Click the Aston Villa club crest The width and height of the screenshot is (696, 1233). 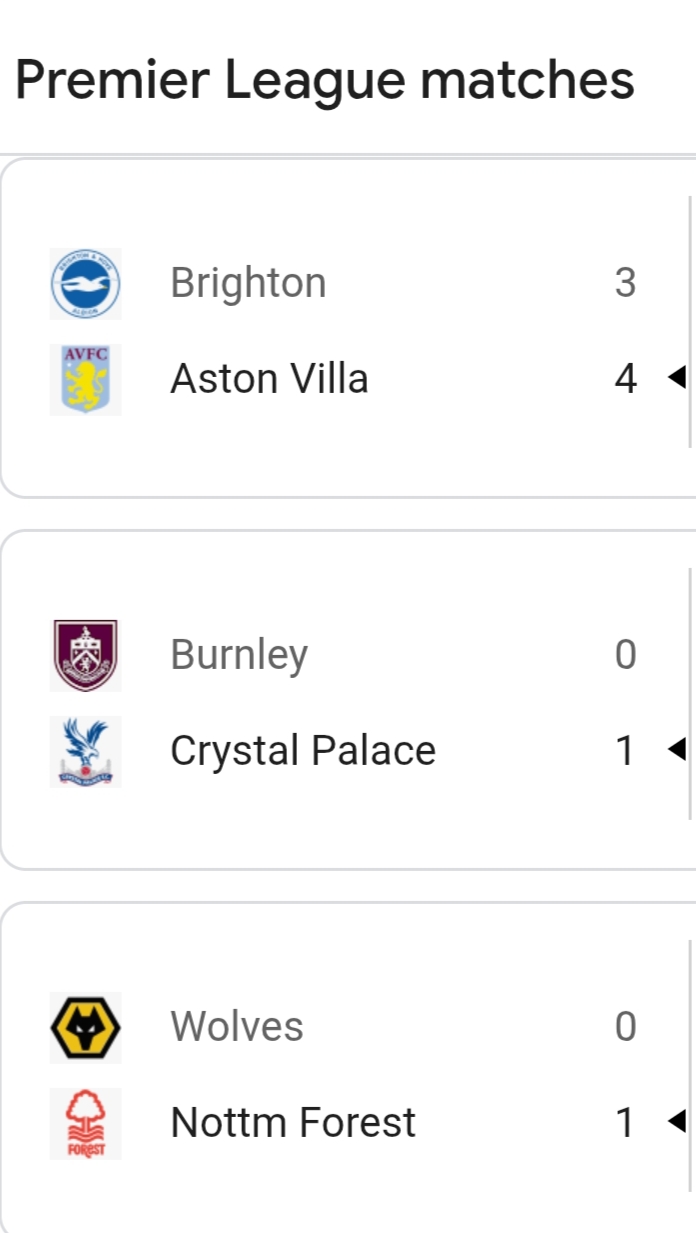86,380
